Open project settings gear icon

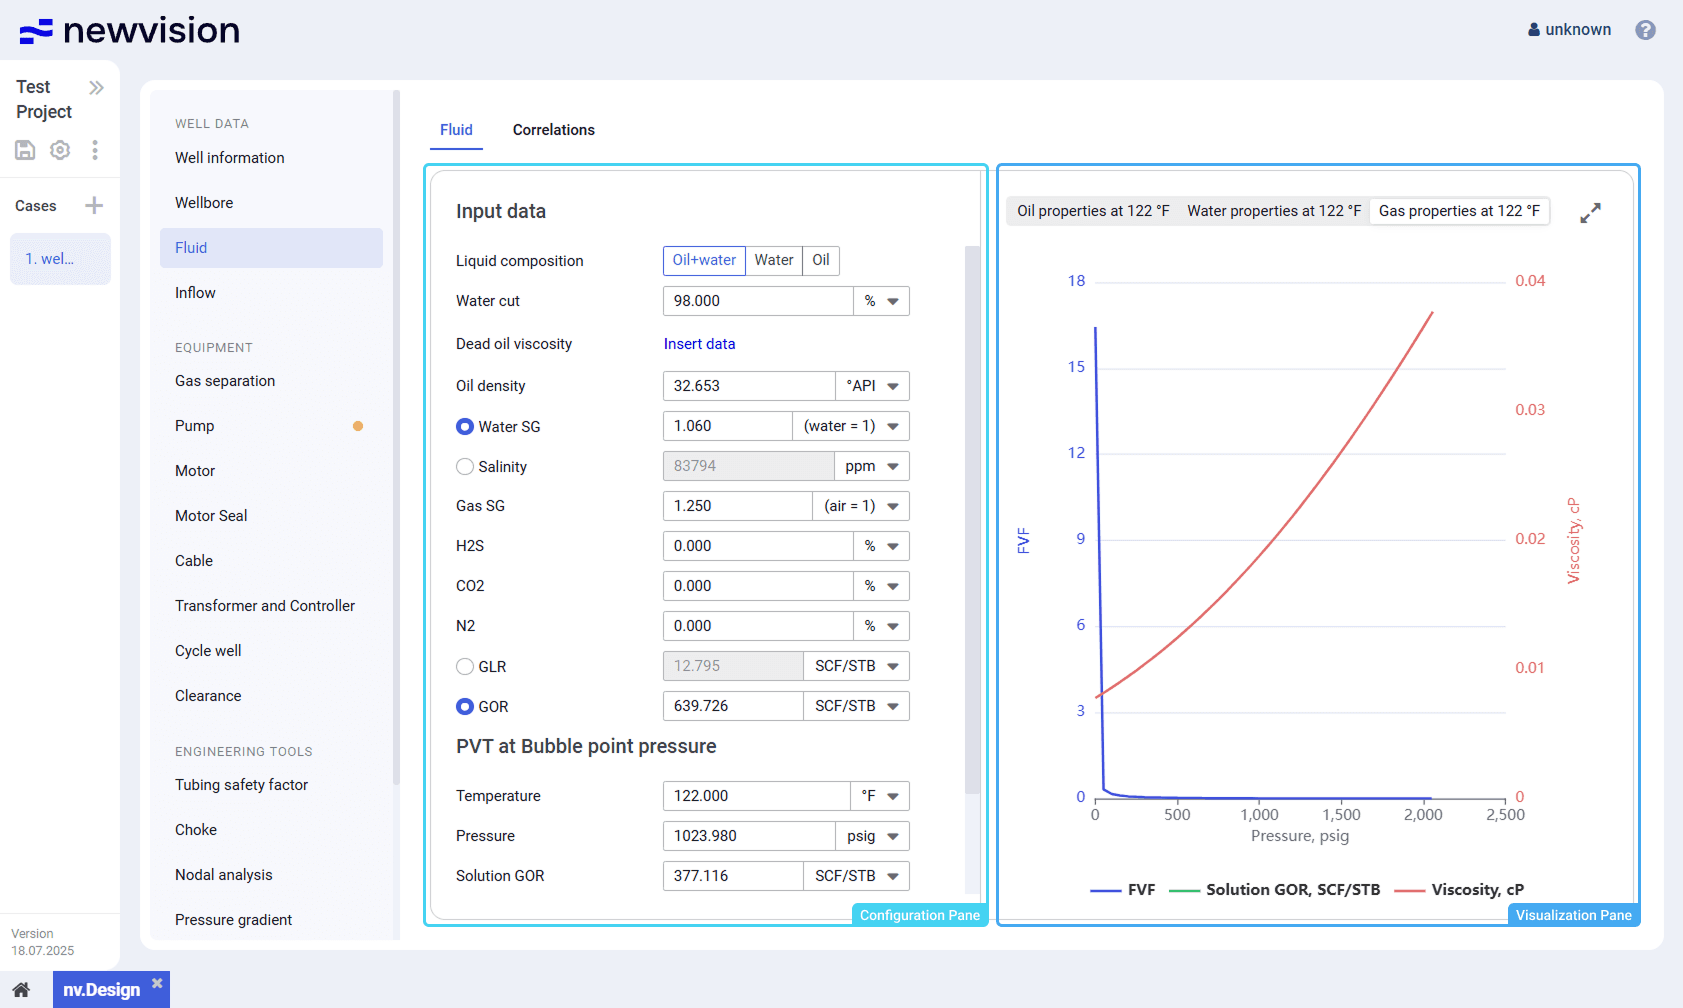coord(60,150)
